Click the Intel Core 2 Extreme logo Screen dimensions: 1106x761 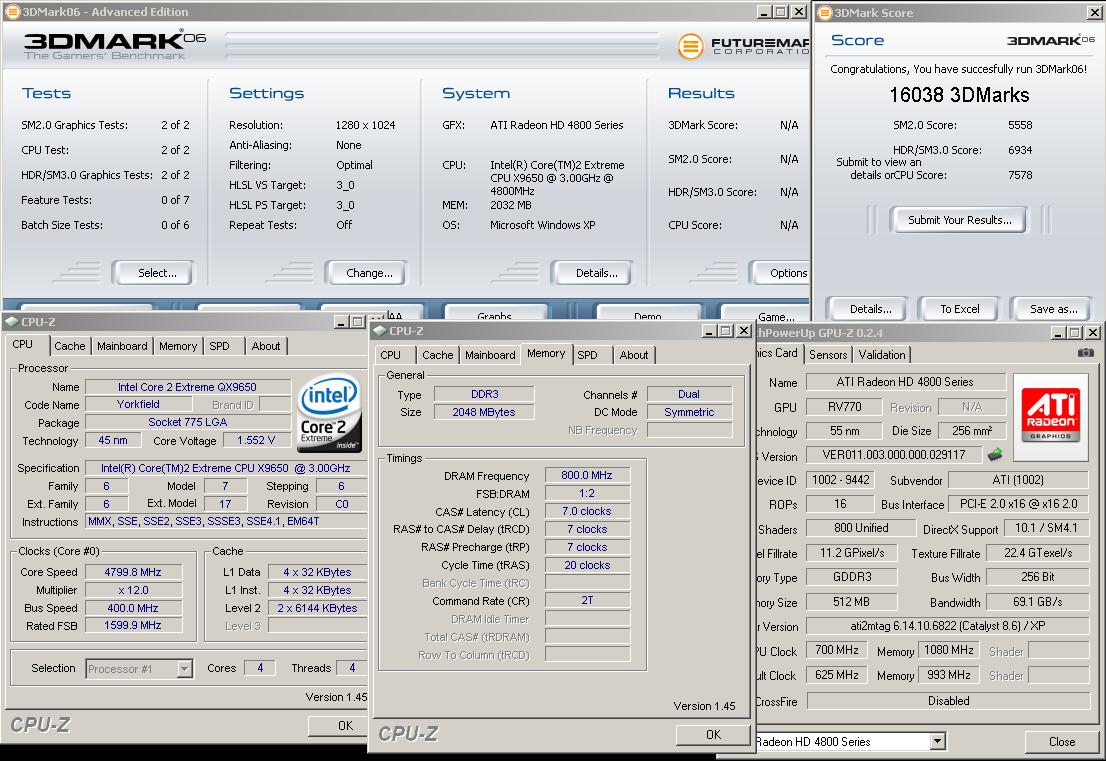[x=329, y=413]
